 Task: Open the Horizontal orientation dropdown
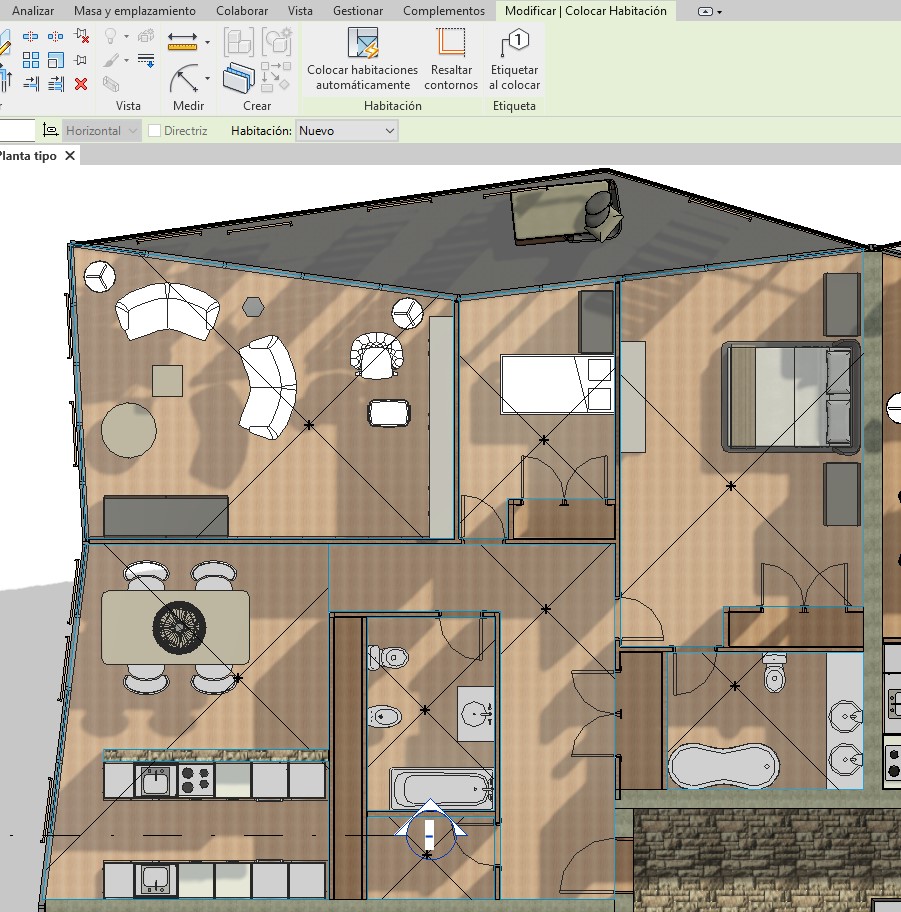[x=102, y=131]
